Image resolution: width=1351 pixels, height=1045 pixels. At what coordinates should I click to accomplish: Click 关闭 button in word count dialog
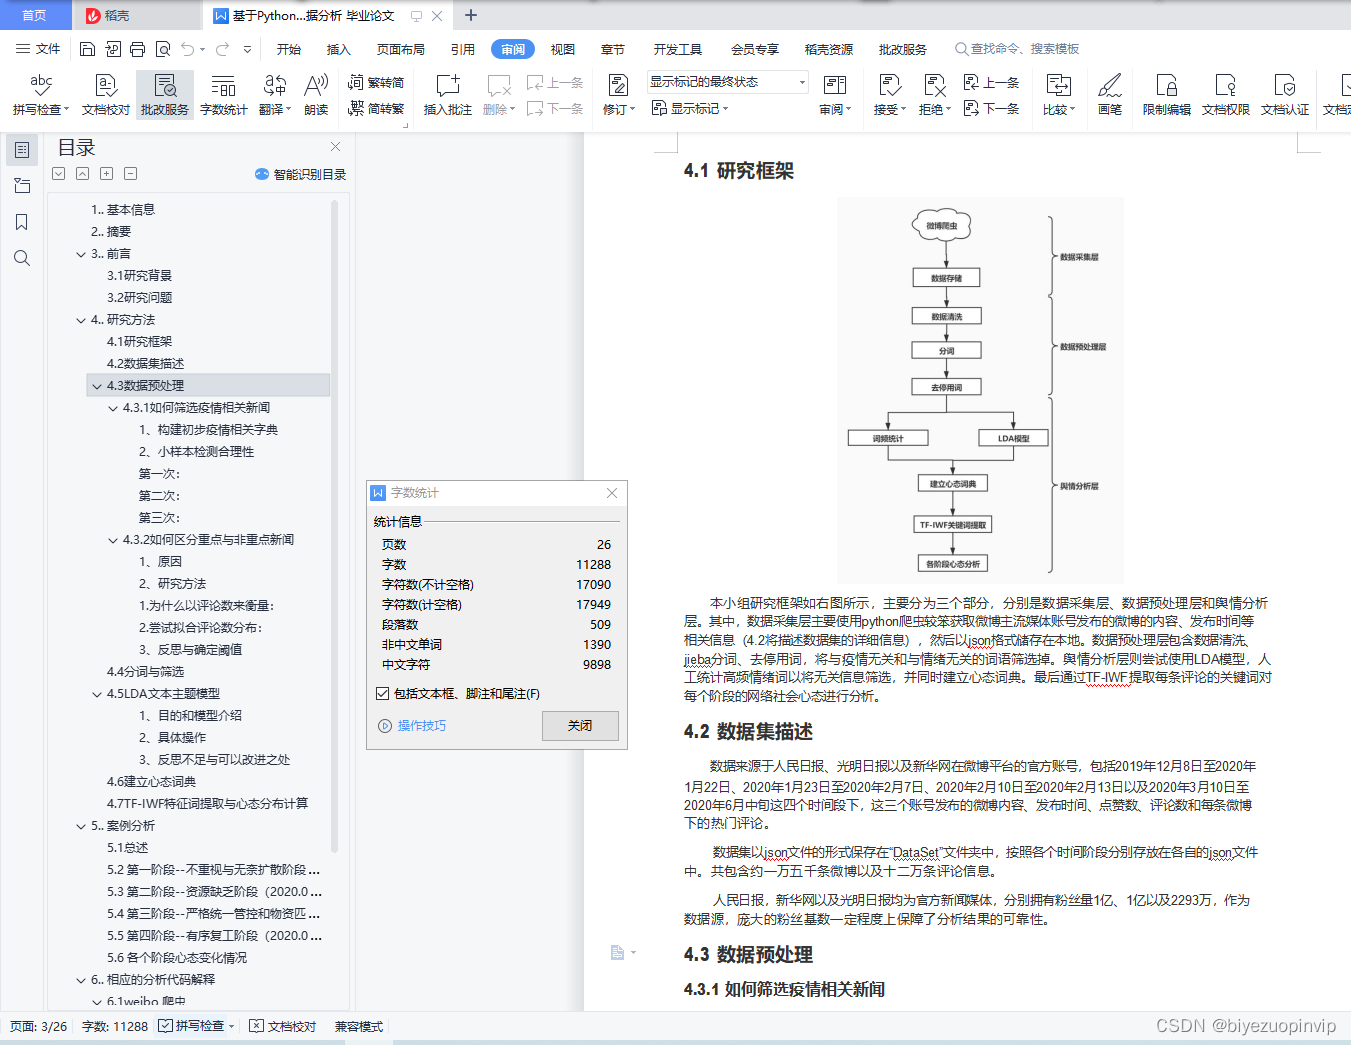pos(580,726)
